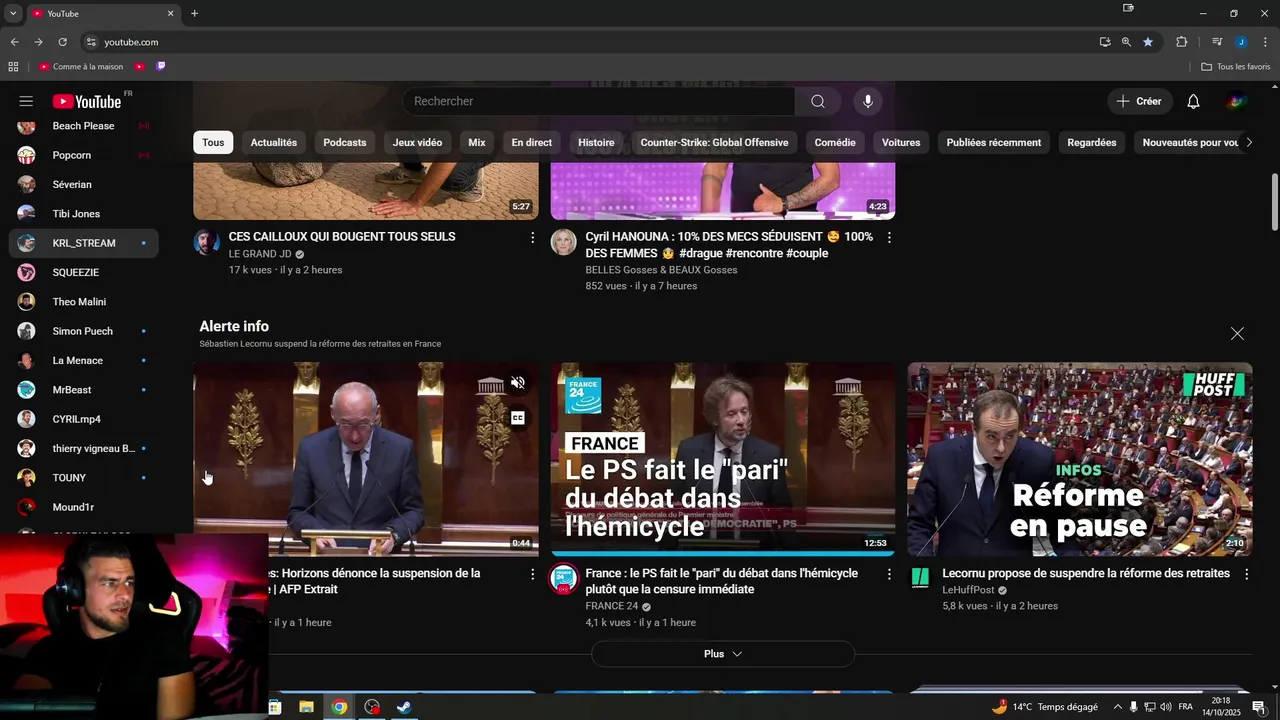Open Lecornu propose de suspendre la réforme title

coord(1086,574)
